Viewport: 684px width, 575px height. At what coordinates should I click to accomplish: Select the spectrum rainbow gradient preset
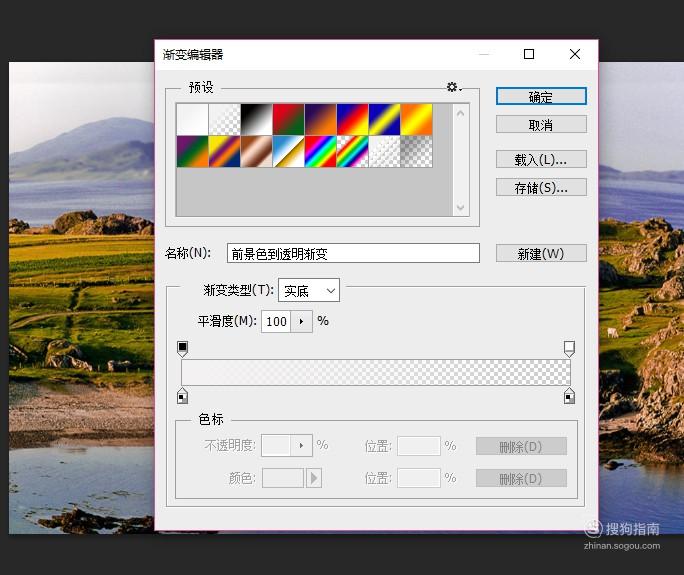(321, 151)
